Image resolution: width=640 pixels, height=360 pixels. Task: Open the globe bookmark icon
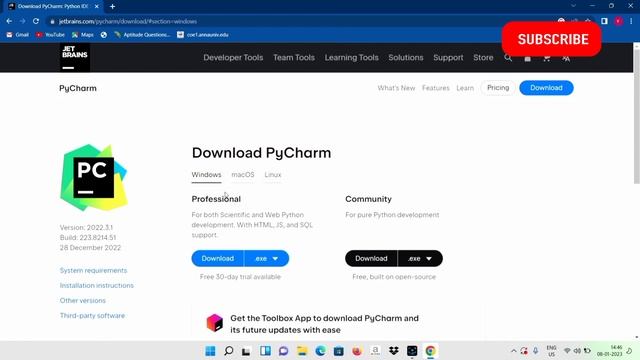[104, 35]
